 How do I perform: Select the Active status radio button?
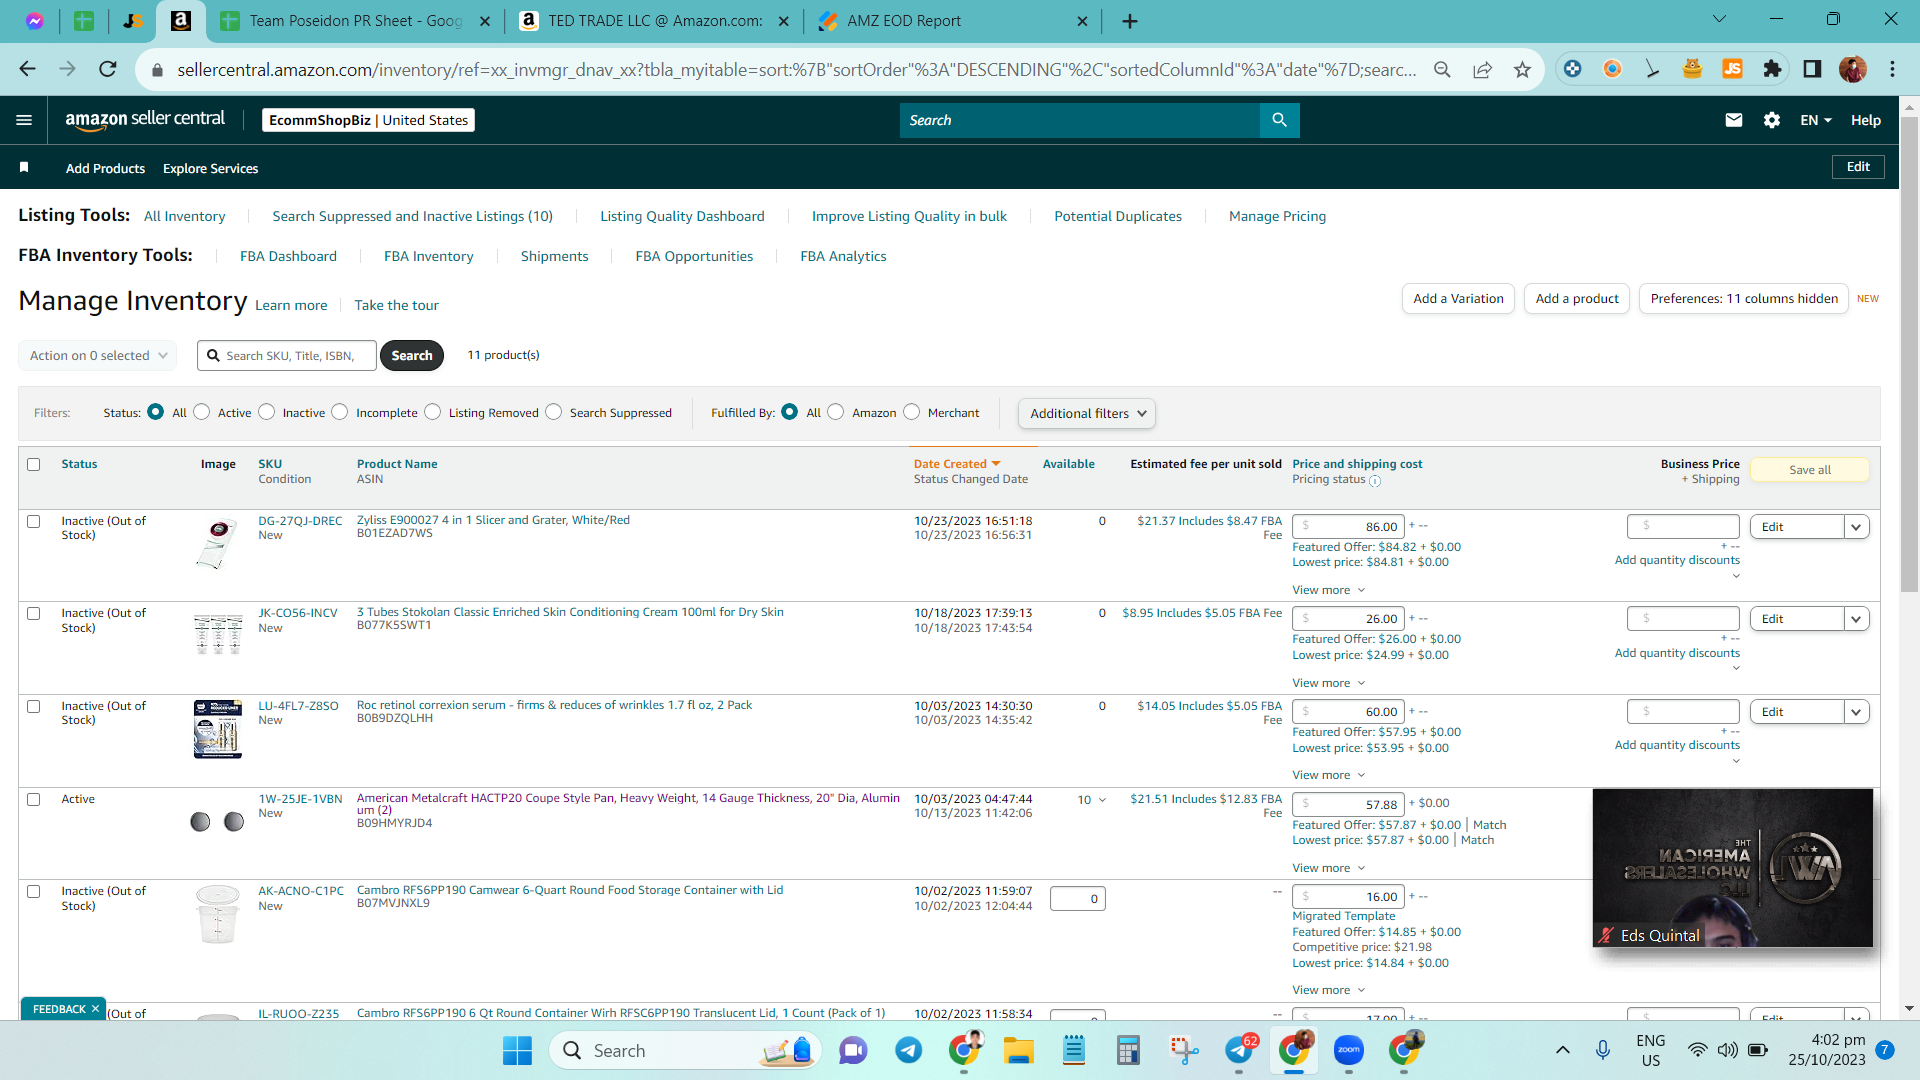[x=202, y=412]
